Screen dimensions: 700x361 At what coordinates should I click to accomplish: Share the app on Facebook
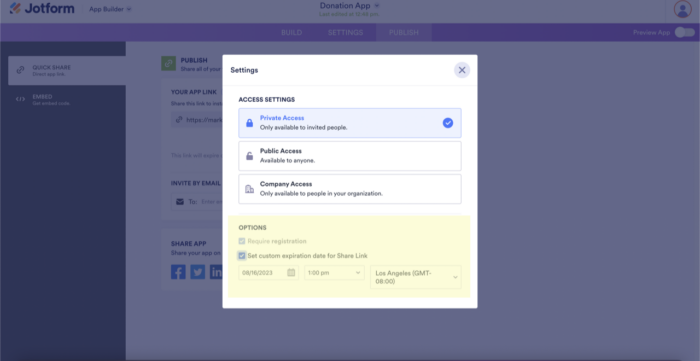178,272
